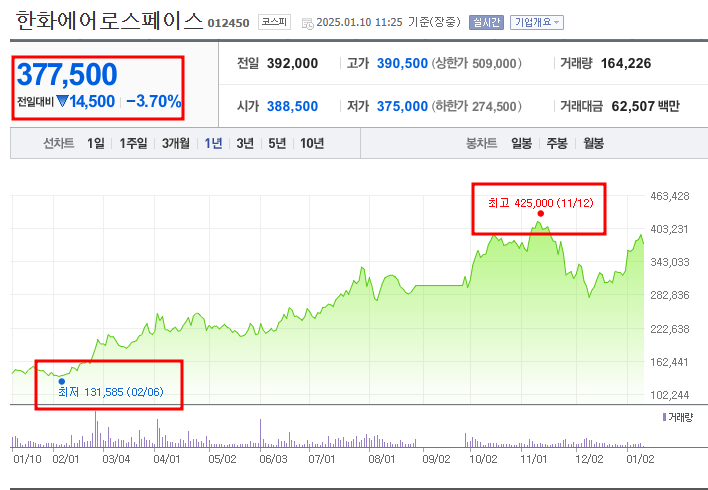Click the 고가 value 390,500

coord(402,64)
